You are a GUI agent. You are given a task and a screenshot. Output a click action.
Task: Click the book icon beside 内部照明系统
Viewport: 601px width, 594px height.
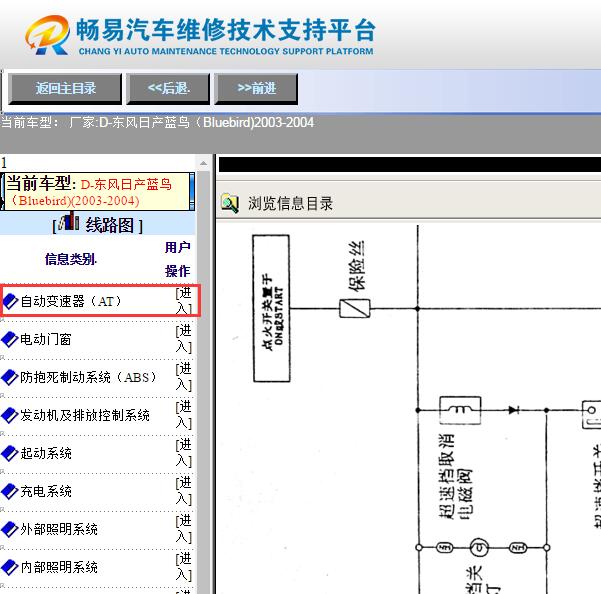[x=10, y=567]
